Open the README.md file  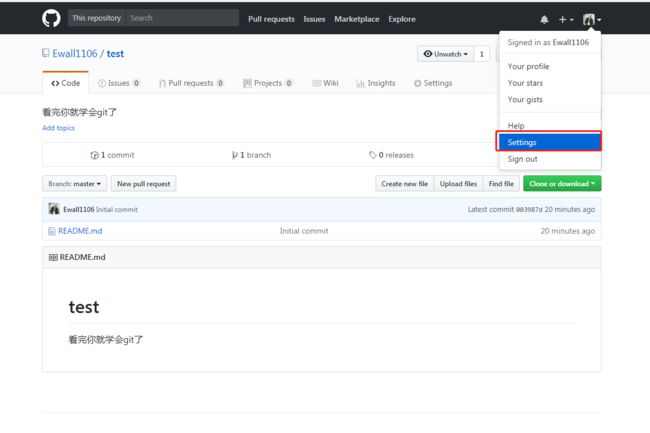(80, 231)
